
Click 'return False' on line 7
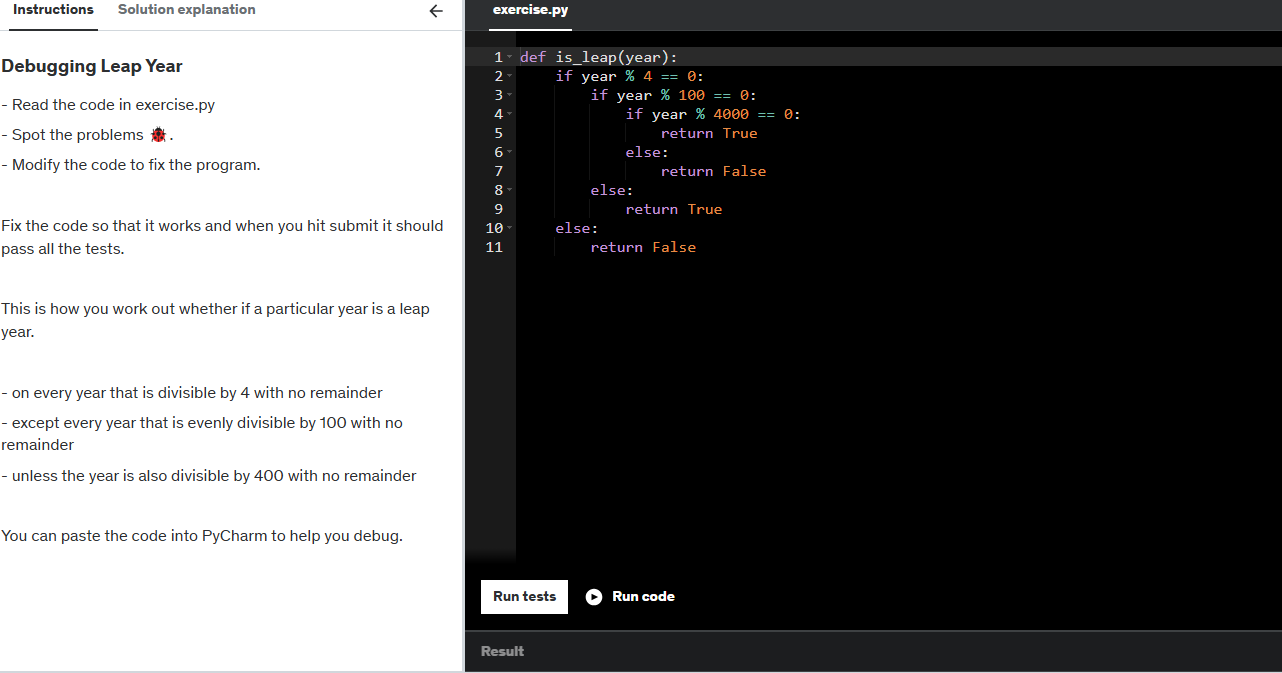tap(713, 171)
